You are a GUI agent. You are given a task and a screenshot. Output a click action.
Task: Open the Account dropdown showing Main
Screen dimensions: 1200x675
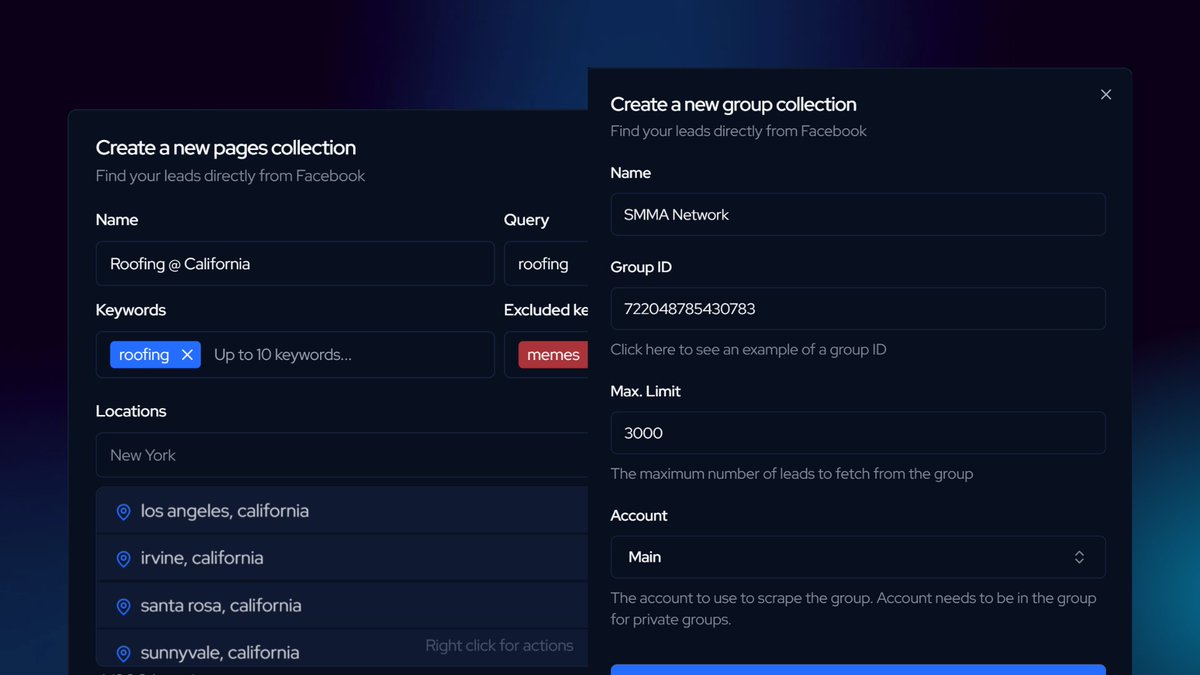click(x=858, y=557)
